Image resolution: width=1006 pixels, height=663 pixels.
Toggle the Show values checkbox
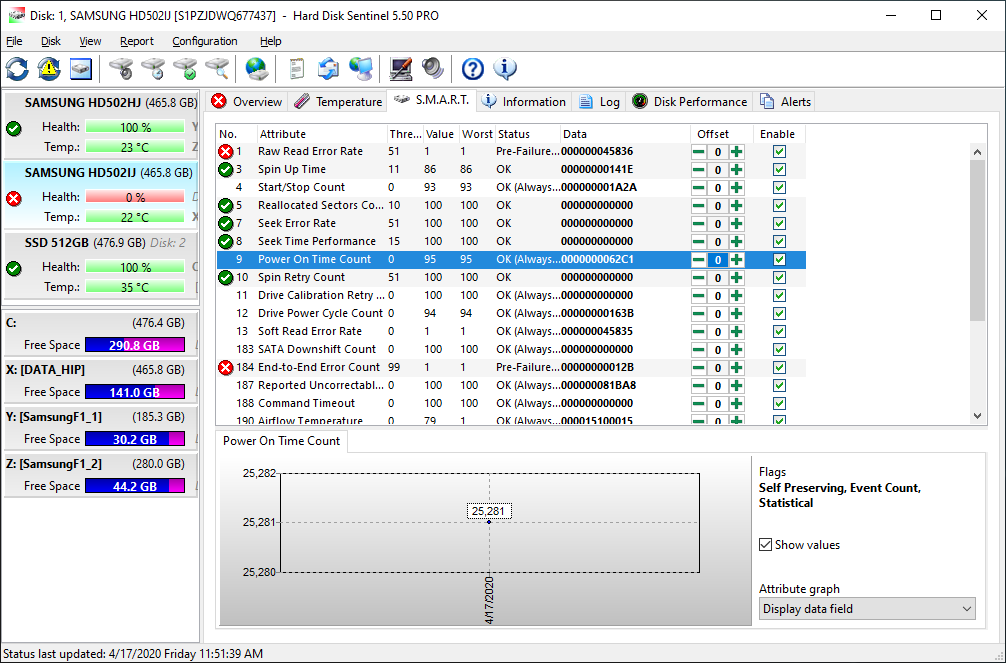[765, 545]
